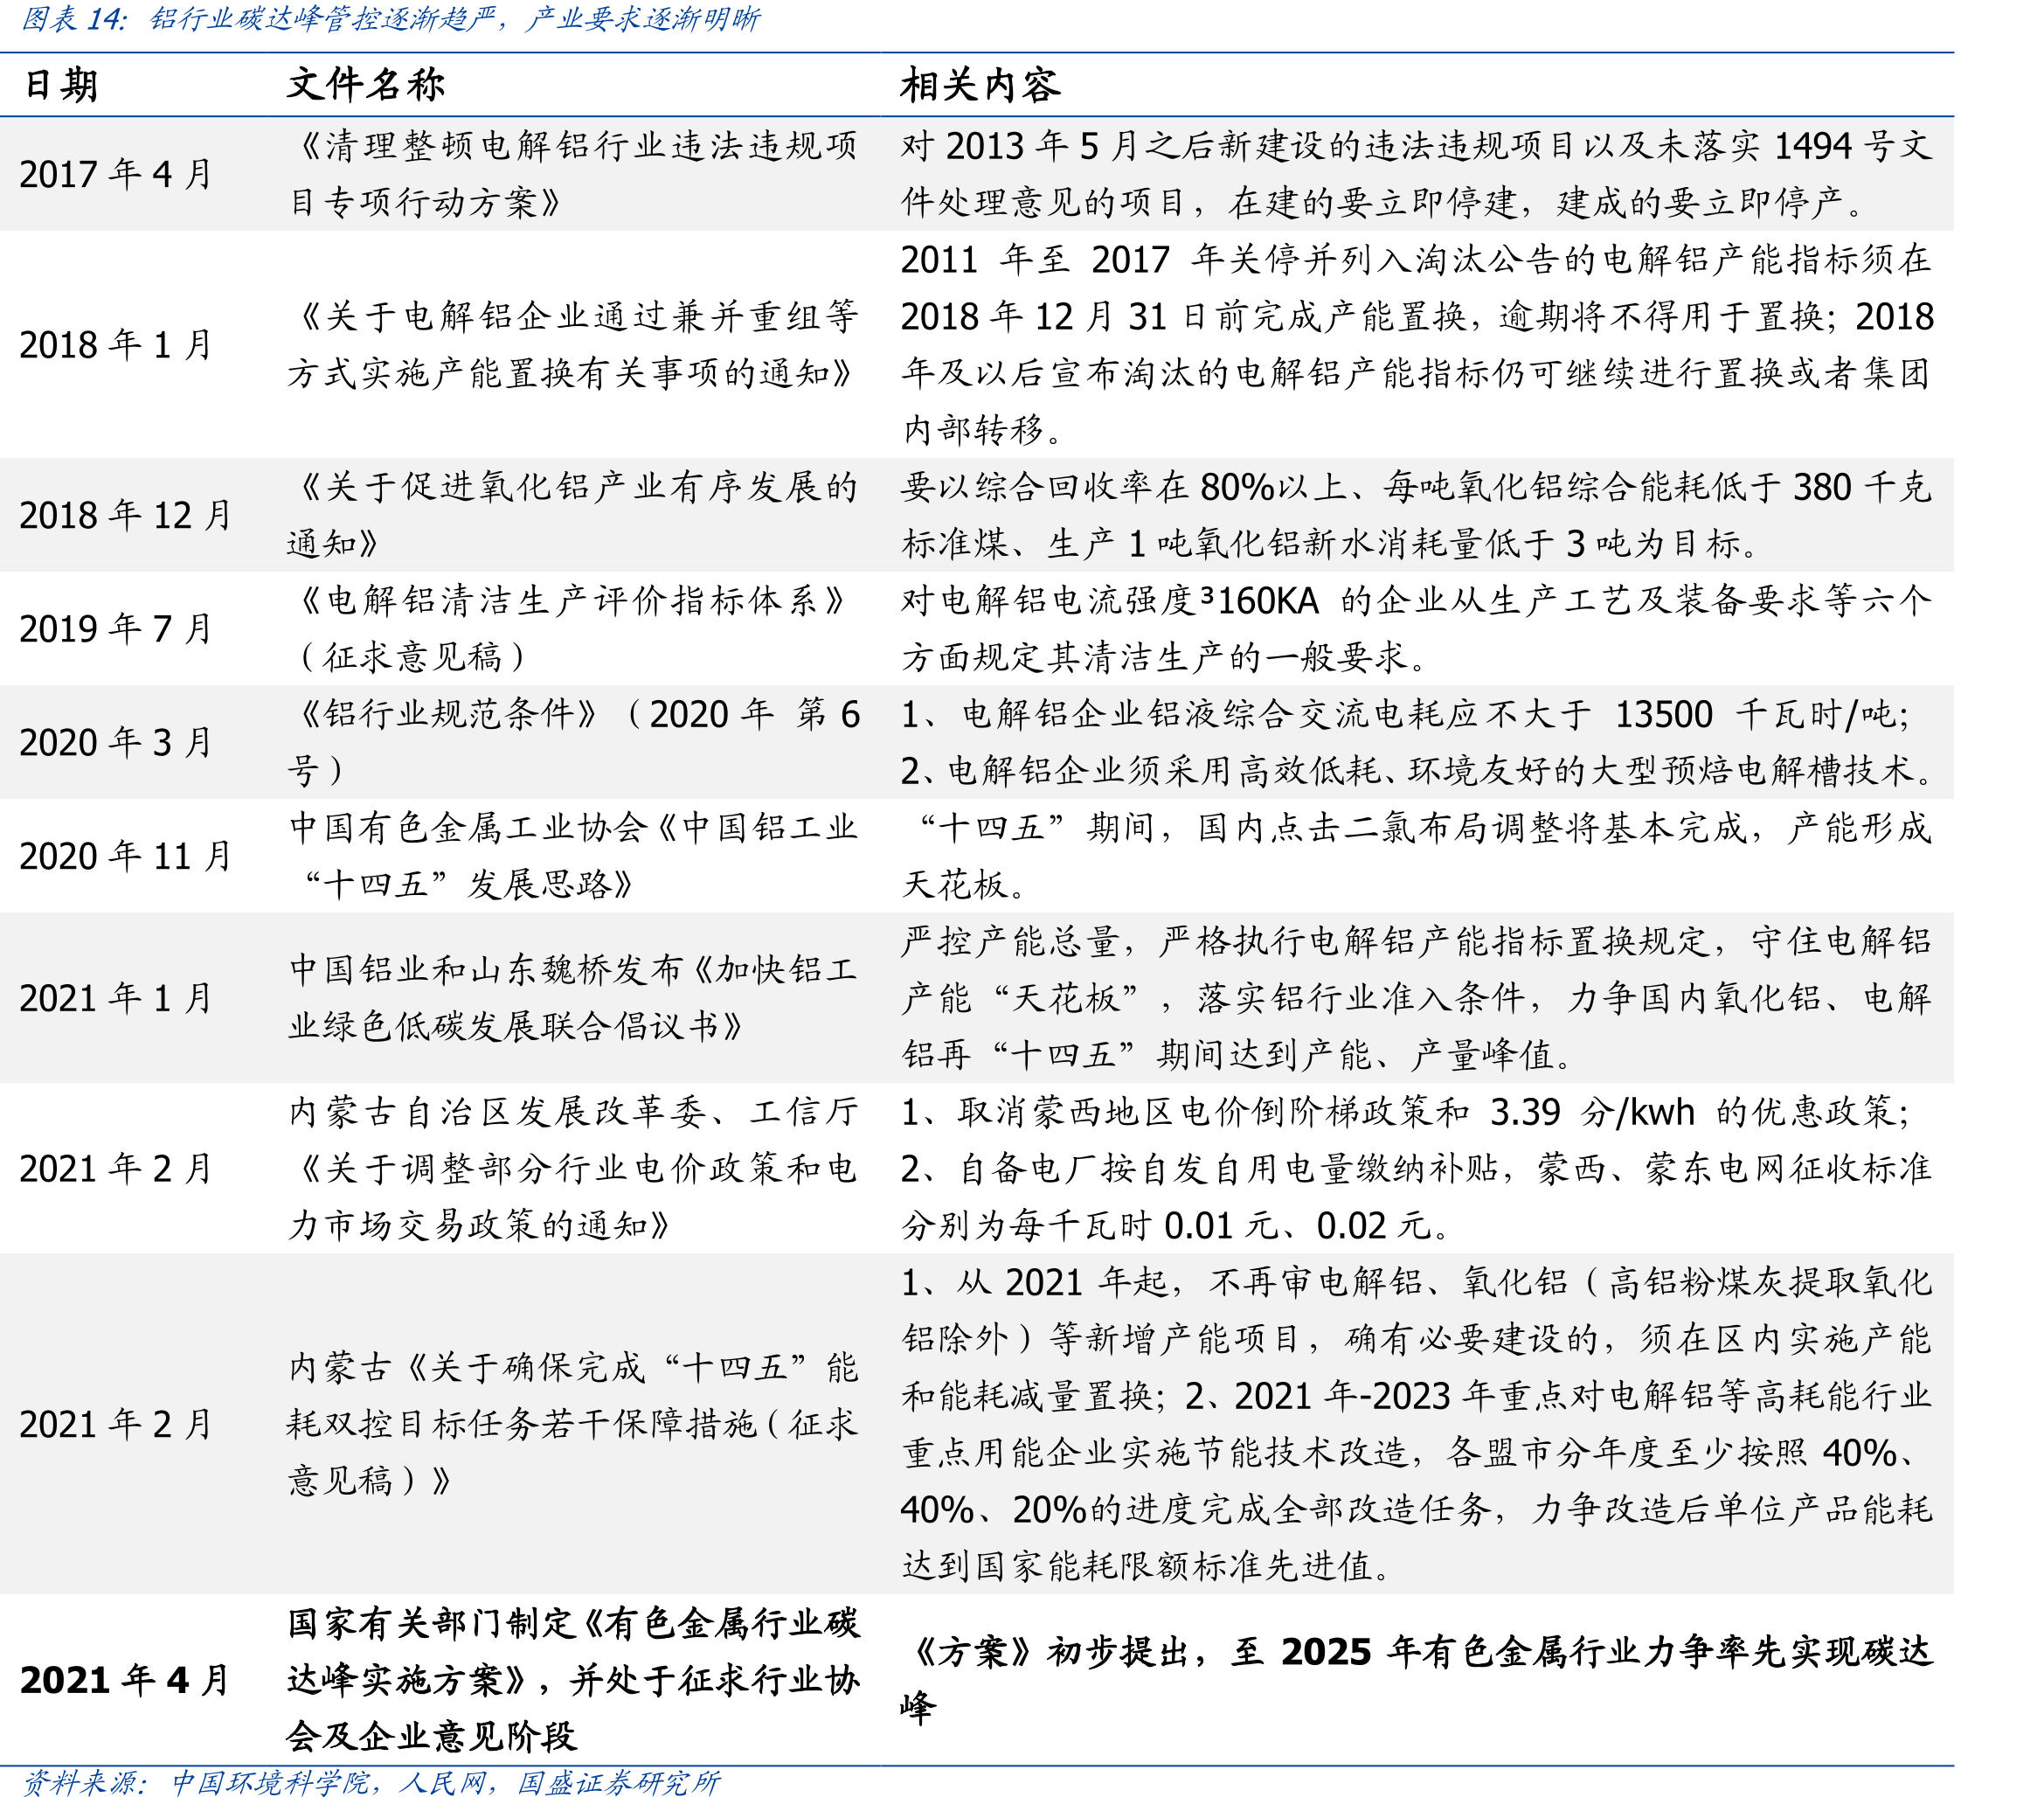Click content about 40%、40%、20%的进度
Viewport: 2044px width, 1811px height.
(x=1416, y=1424)
